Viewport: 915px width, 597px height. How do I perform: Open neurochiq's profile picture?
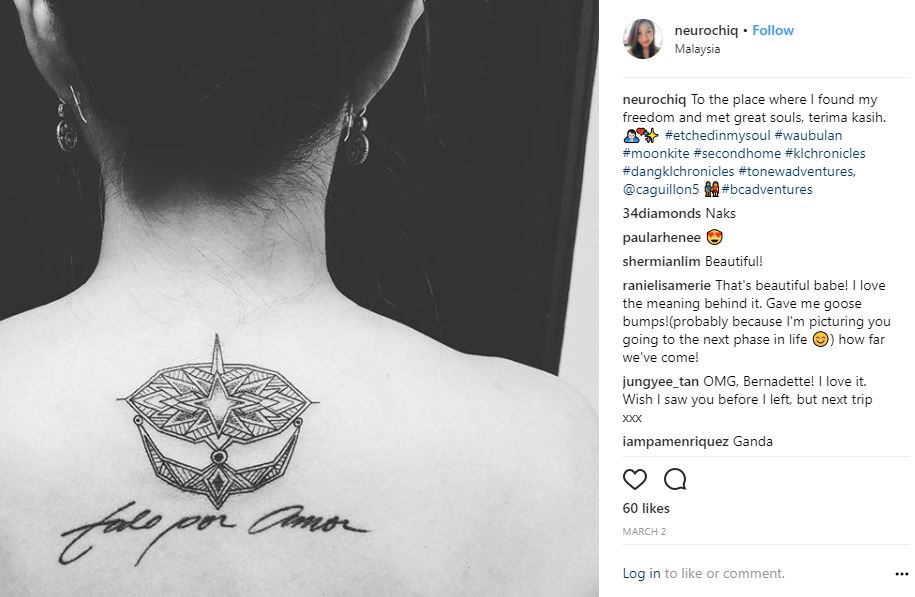coord(643,39)
